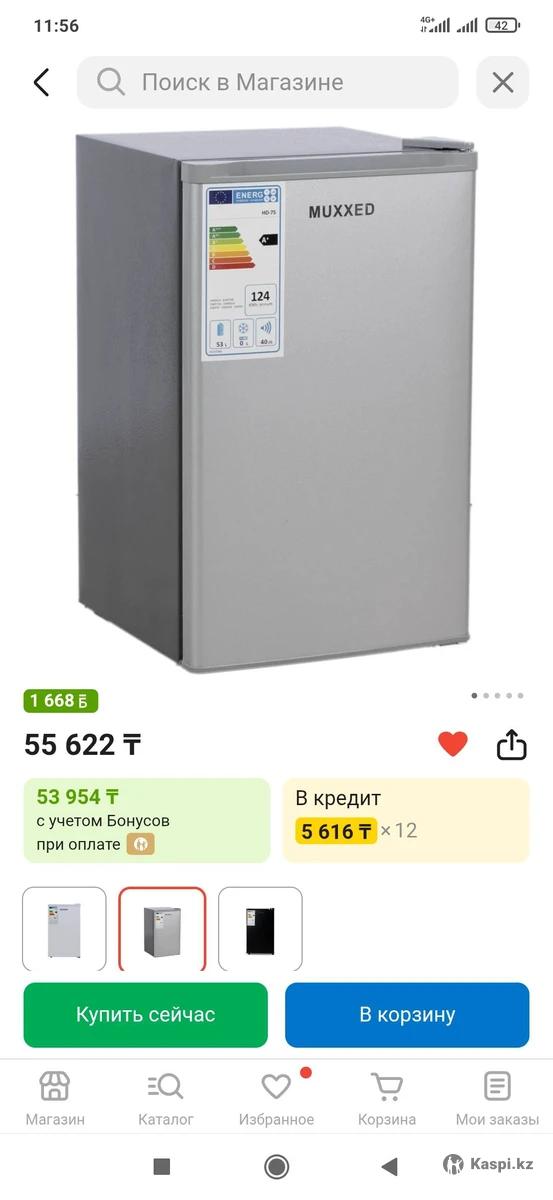The height and width of the screenshot is (1200, 553).
Task: Tap the share icon next to the heart
Action: (511, 745)
